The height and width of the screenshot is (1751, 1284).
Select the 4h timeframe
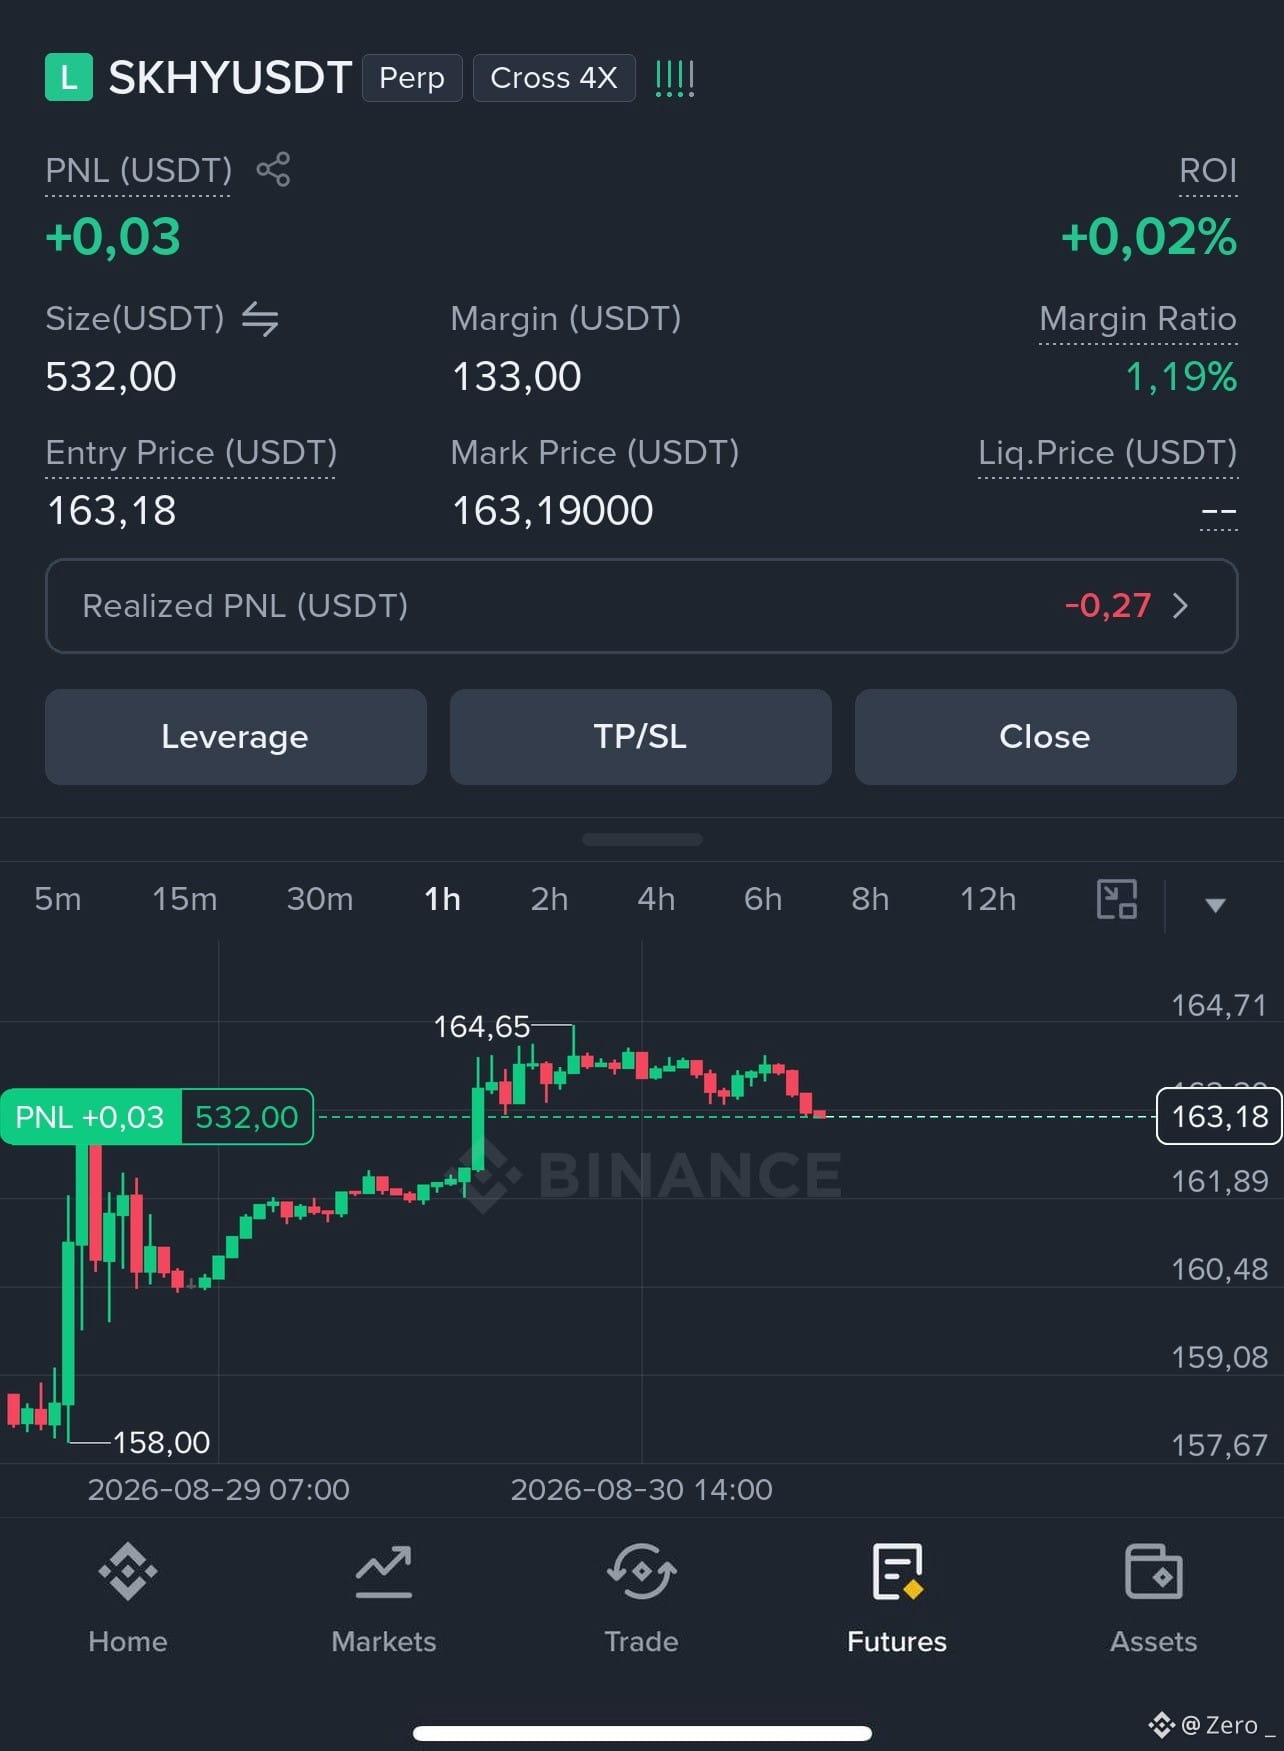[x=656, y=899]
